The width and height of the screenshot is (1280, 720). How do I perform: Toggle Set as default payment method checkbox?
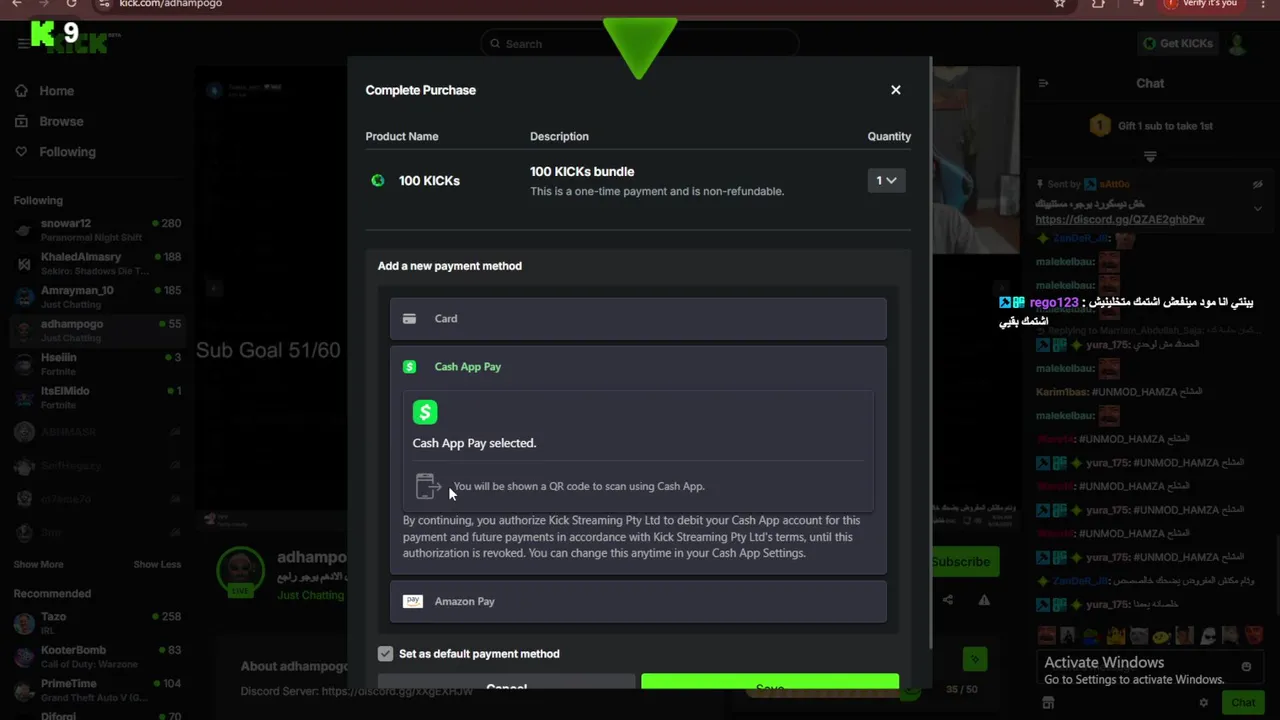coord(385,653)
